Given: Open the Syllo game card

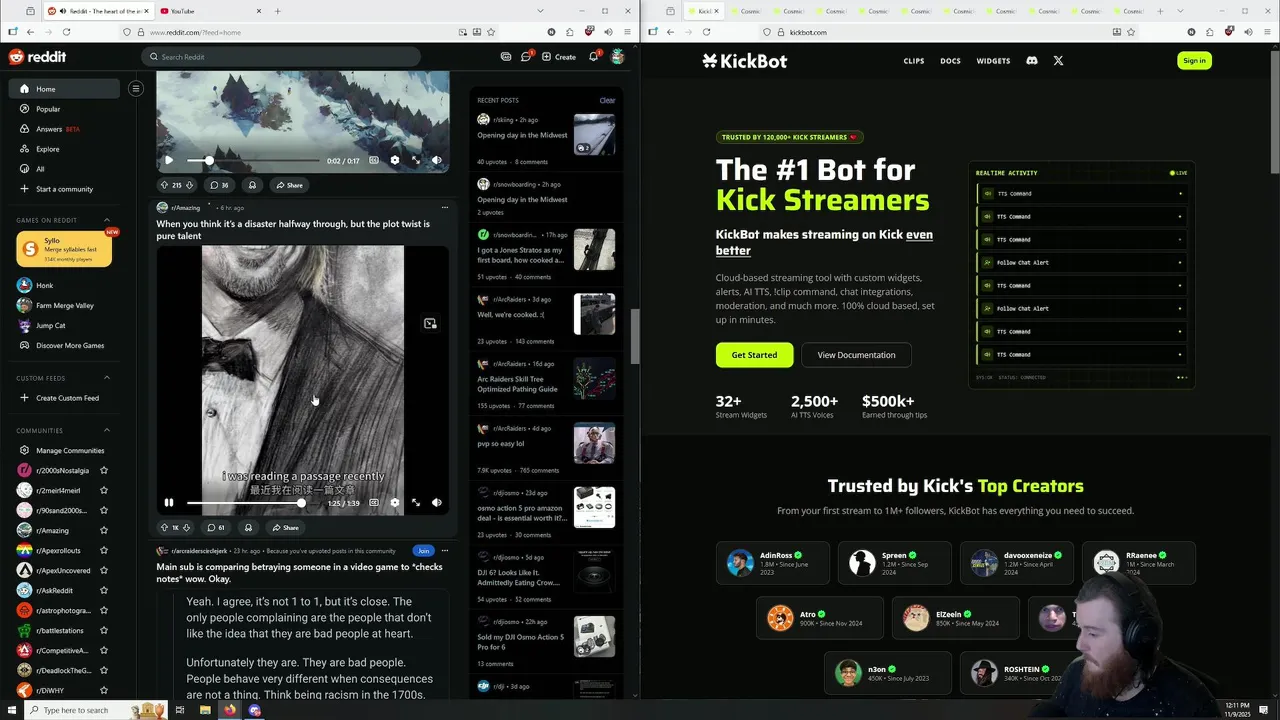Looking at the screenshot, I should tap(64, 249).
